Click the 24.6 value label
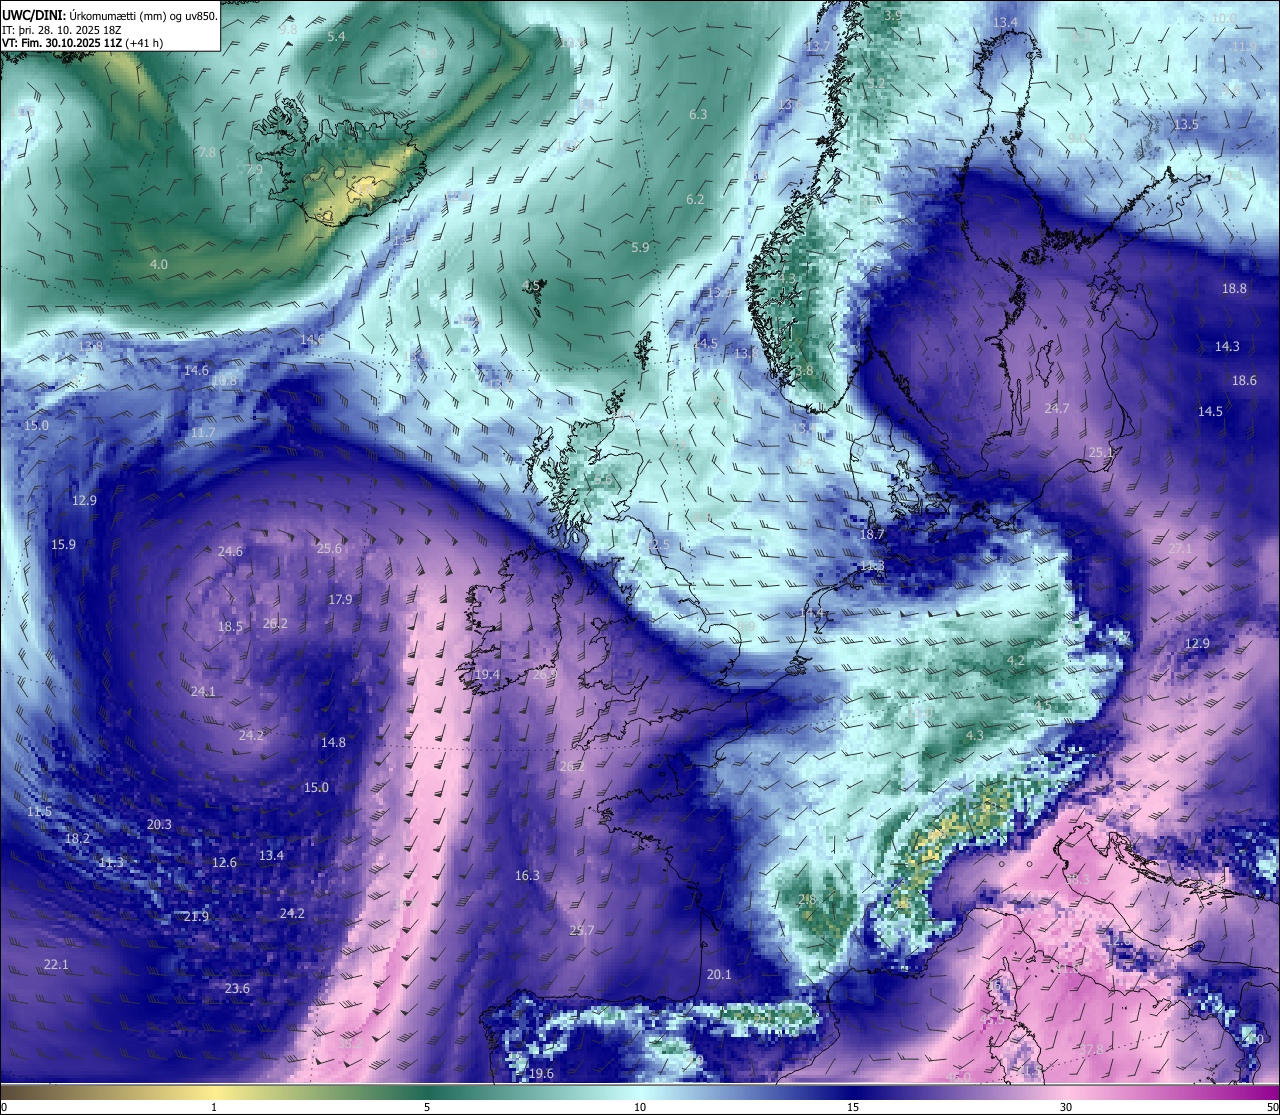The image size is (1280, 1115). click(x=230, y=551)
